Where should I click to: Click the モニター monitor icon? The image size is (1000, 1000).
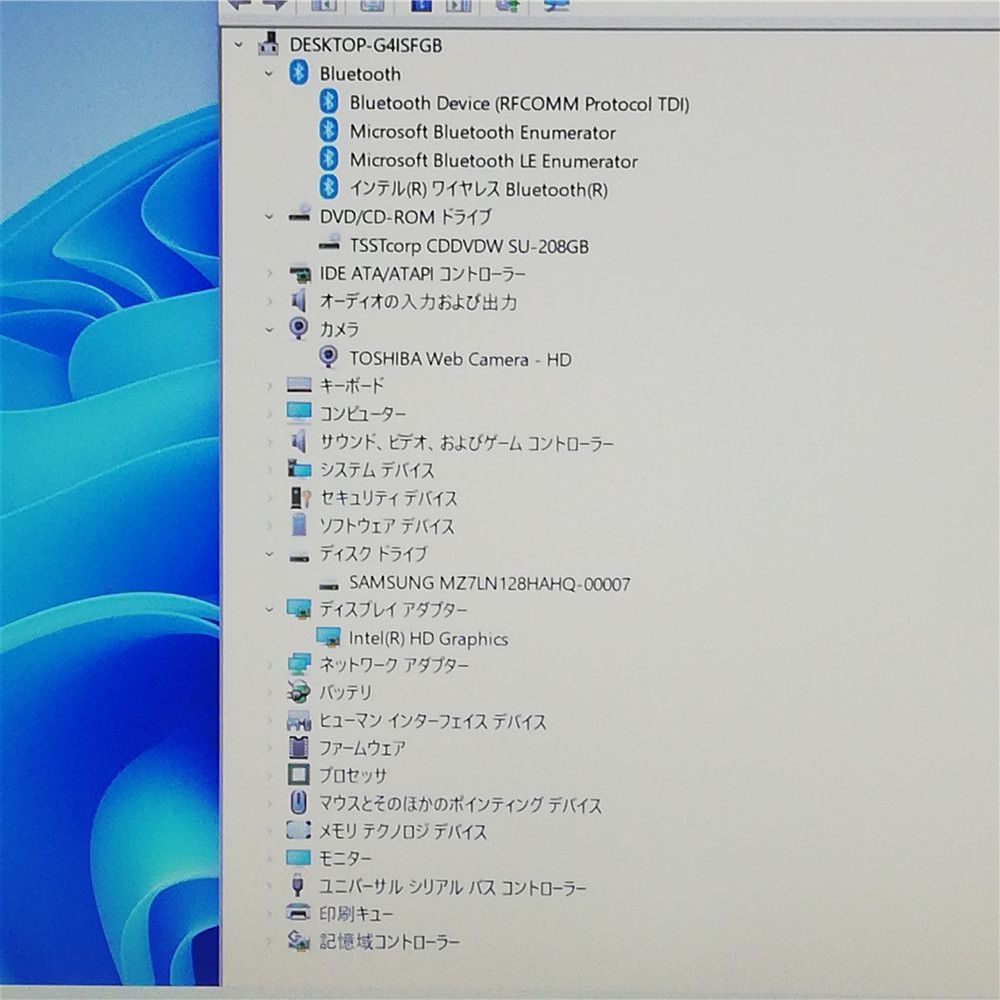[298, 858]
